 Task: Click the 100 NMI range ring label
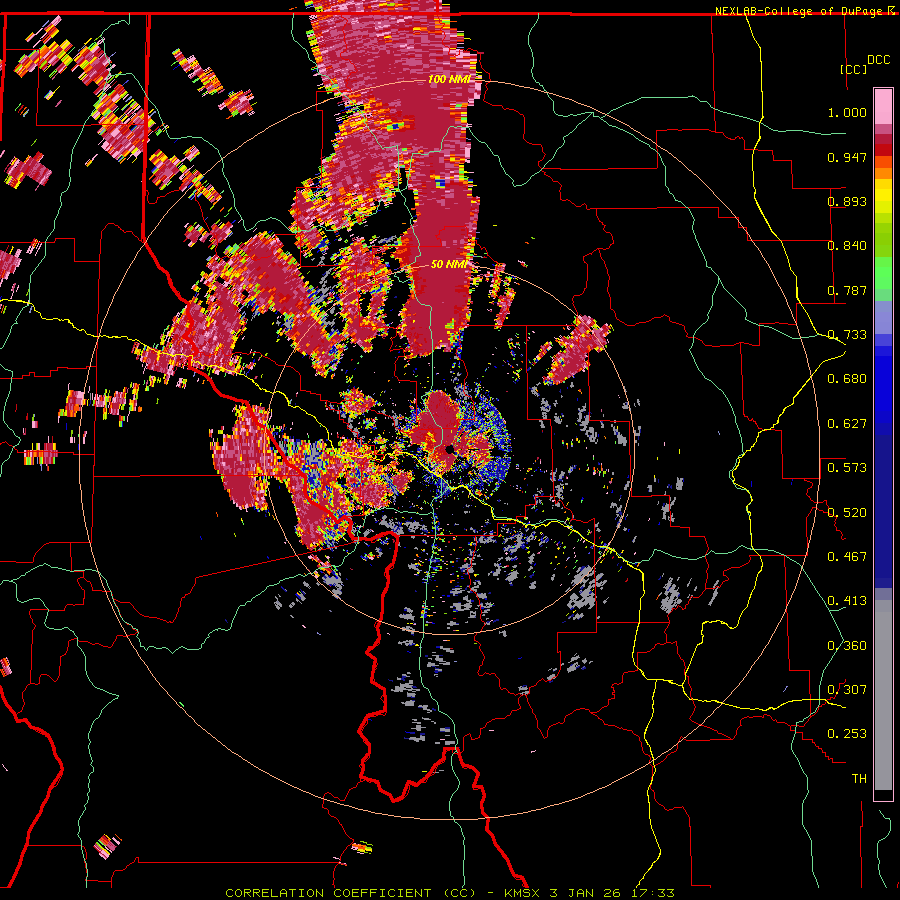point(448,79)
